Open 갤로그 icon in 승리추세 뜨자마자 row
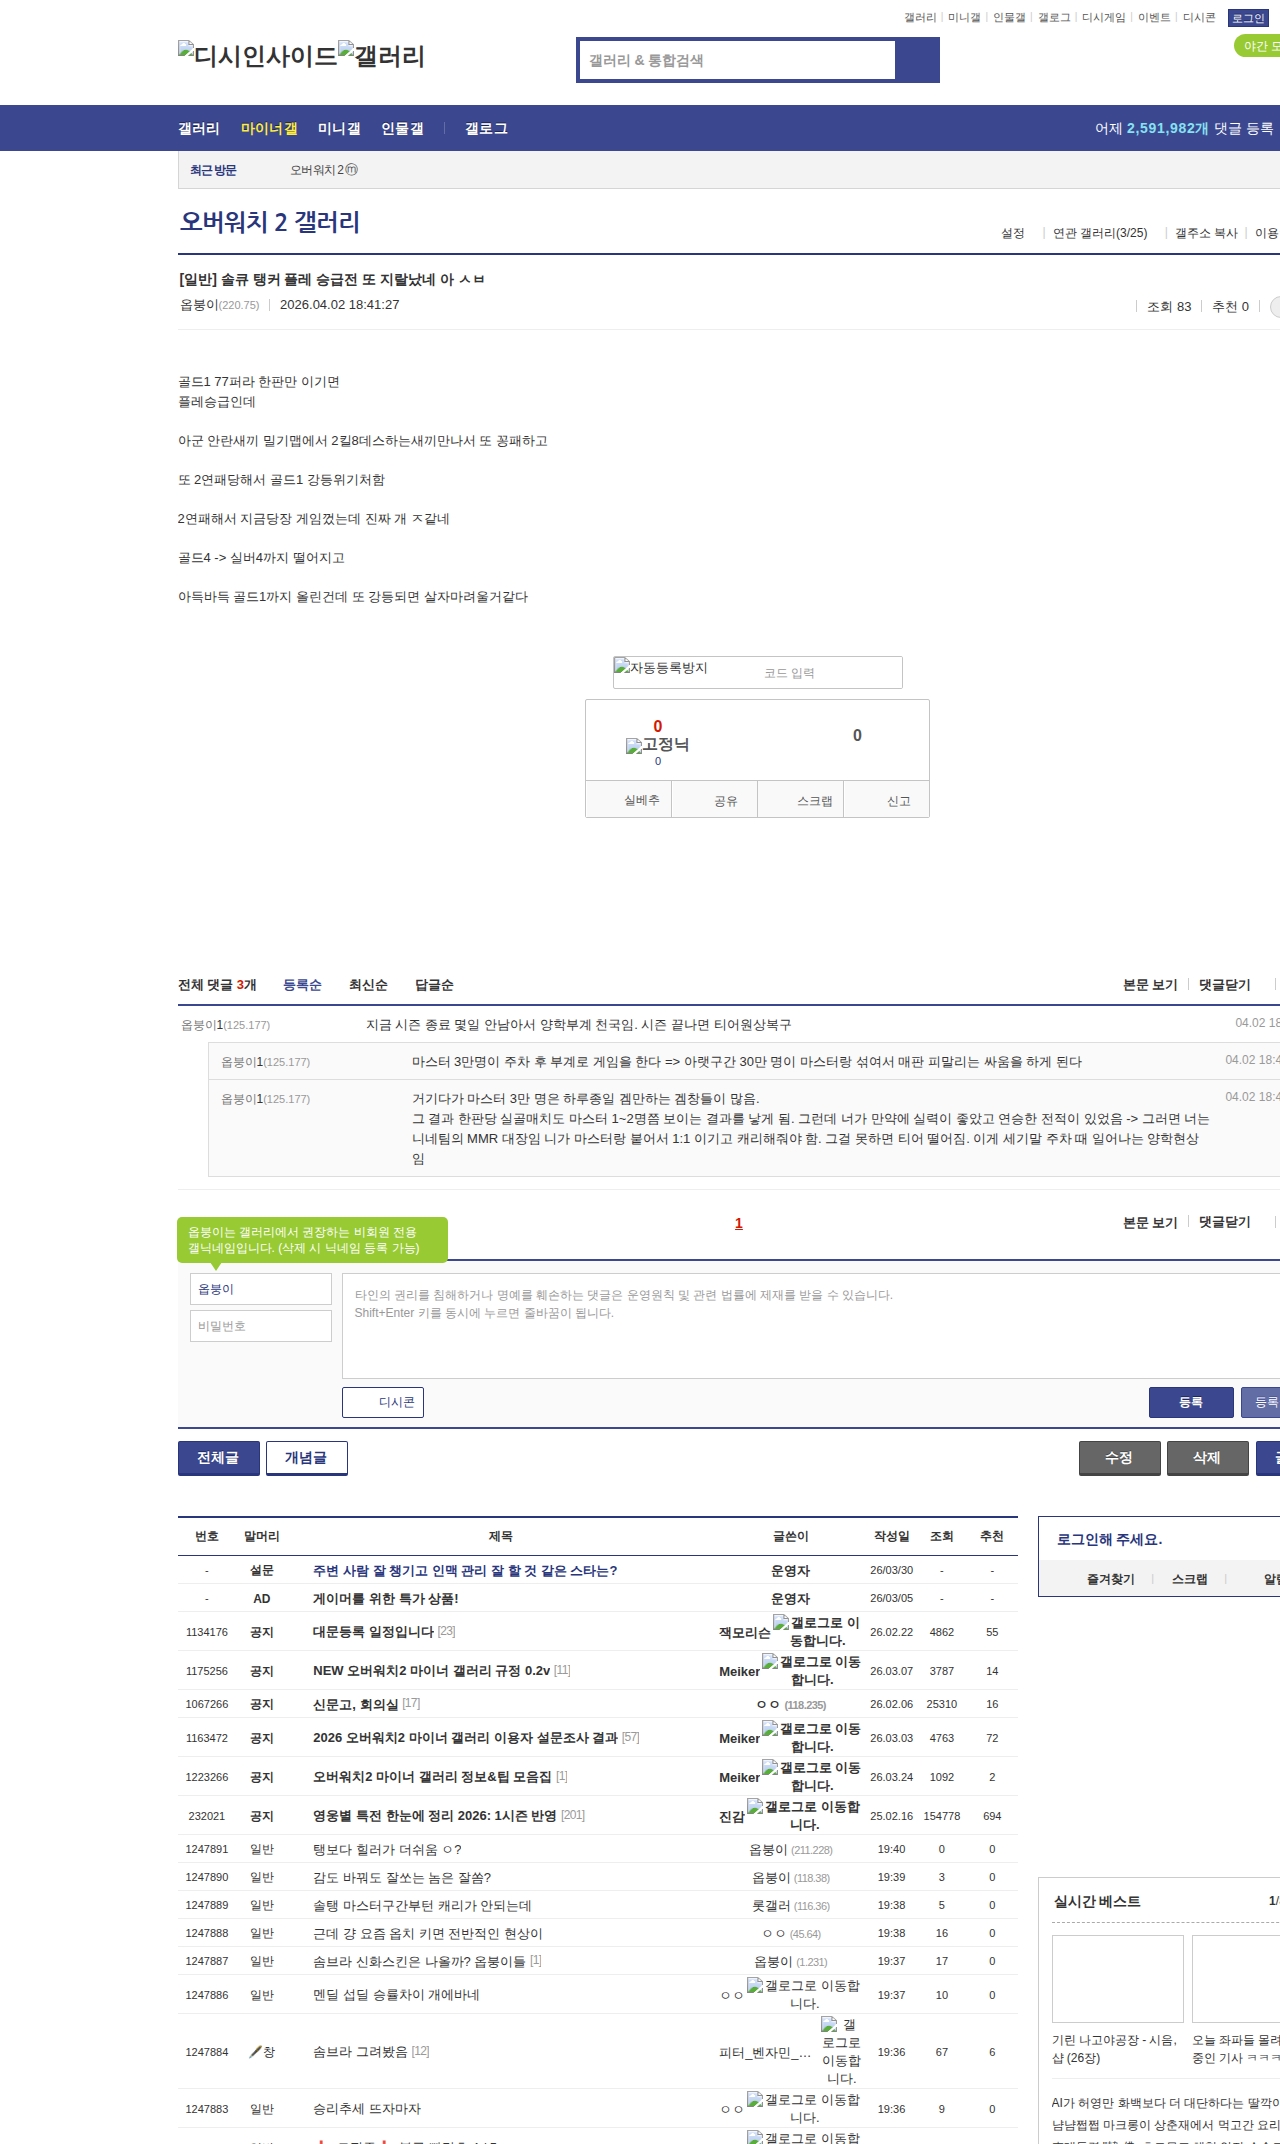Viewport: 1280px width, 2144px height. pos(804,2108)
